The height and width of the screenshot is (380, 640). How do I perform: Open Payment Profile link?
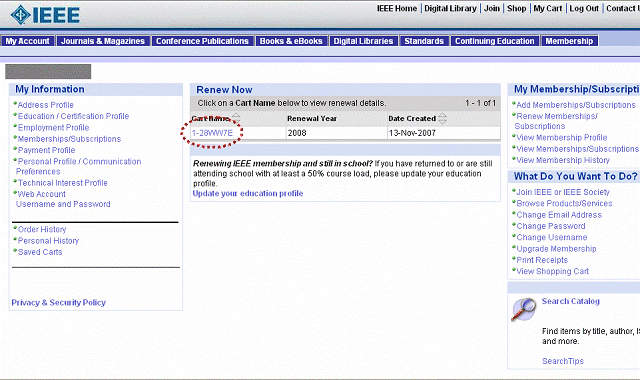46,150
